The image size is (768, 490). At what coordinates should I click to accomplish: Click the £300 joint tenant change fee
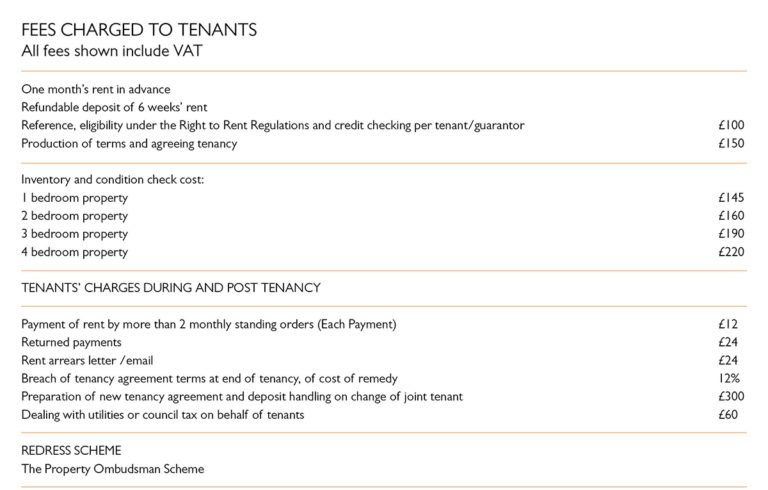point(731,396)
